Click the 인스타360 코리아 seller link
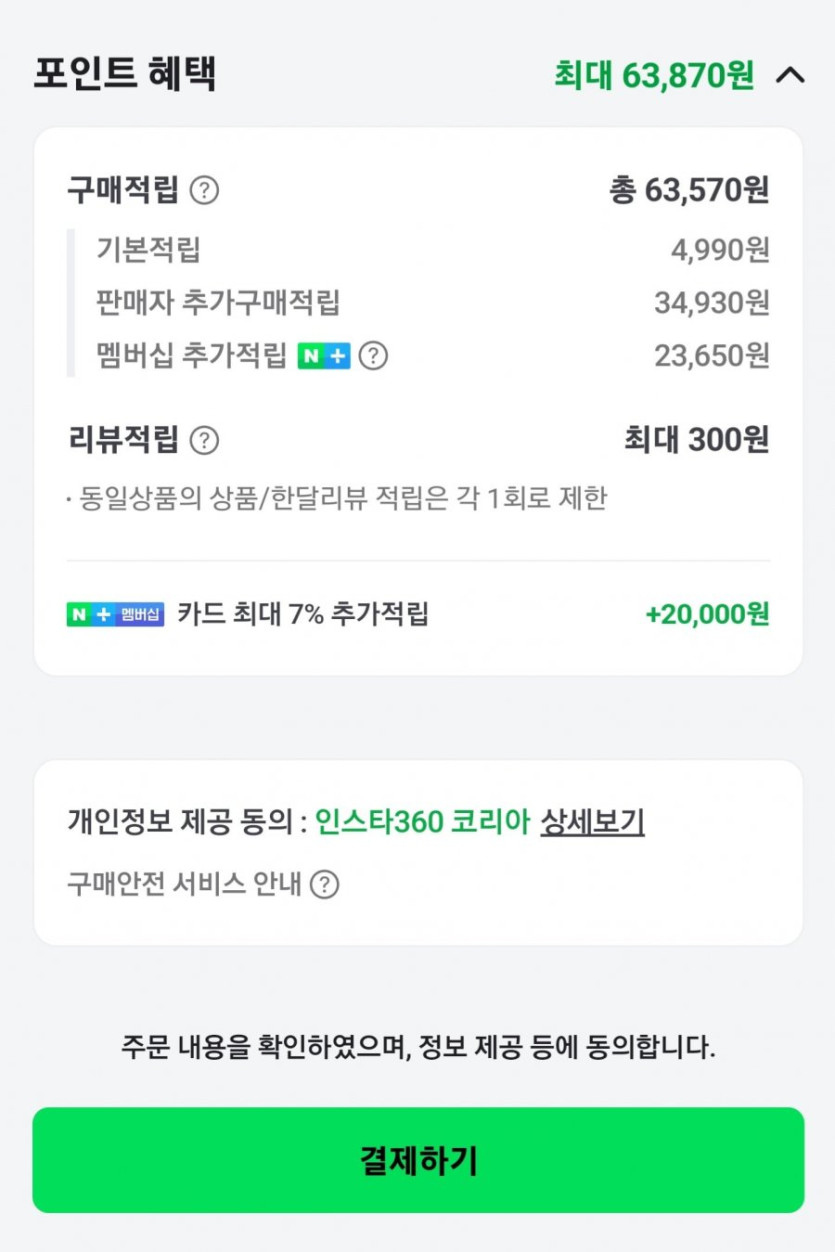 point(422,822)
